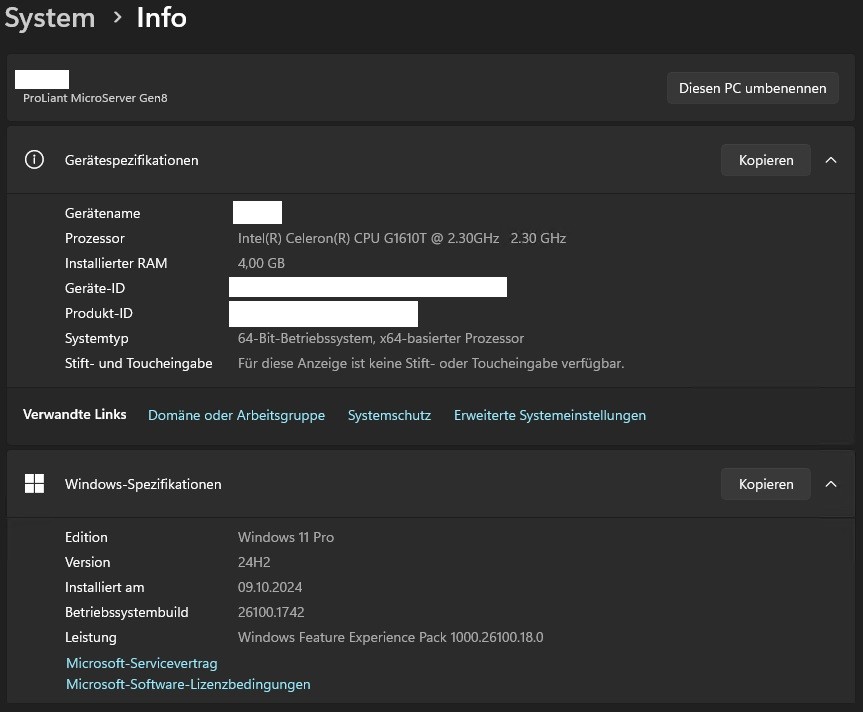
Task: Select the 4,00 GB RAM value
Action: pos(261,264)
